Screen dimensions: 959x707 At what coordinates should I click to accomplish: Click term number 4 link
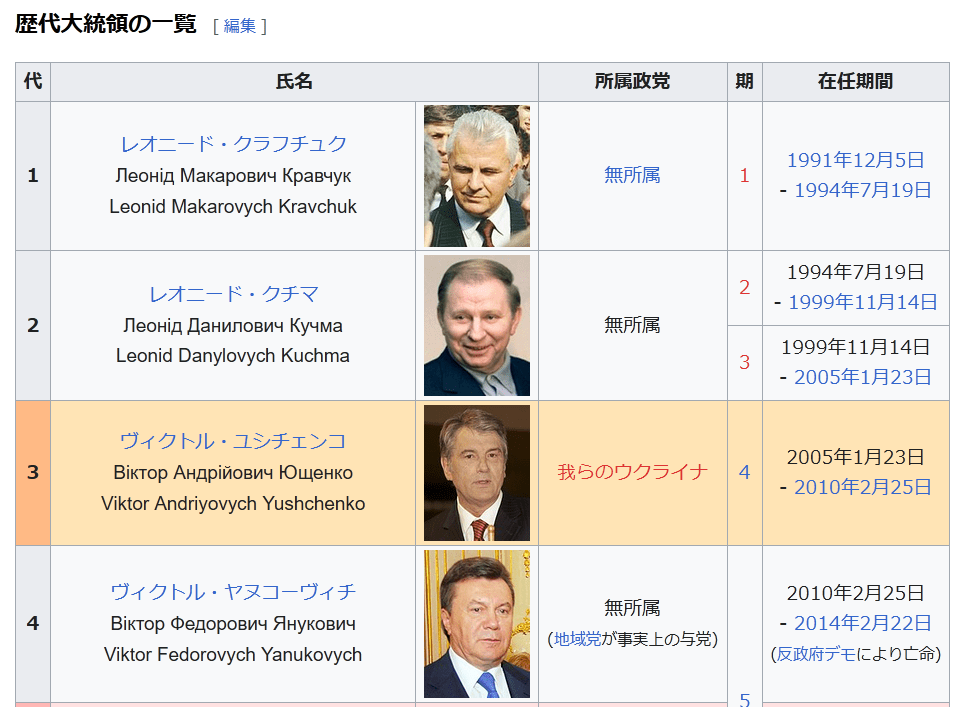[x=744, y=472]
